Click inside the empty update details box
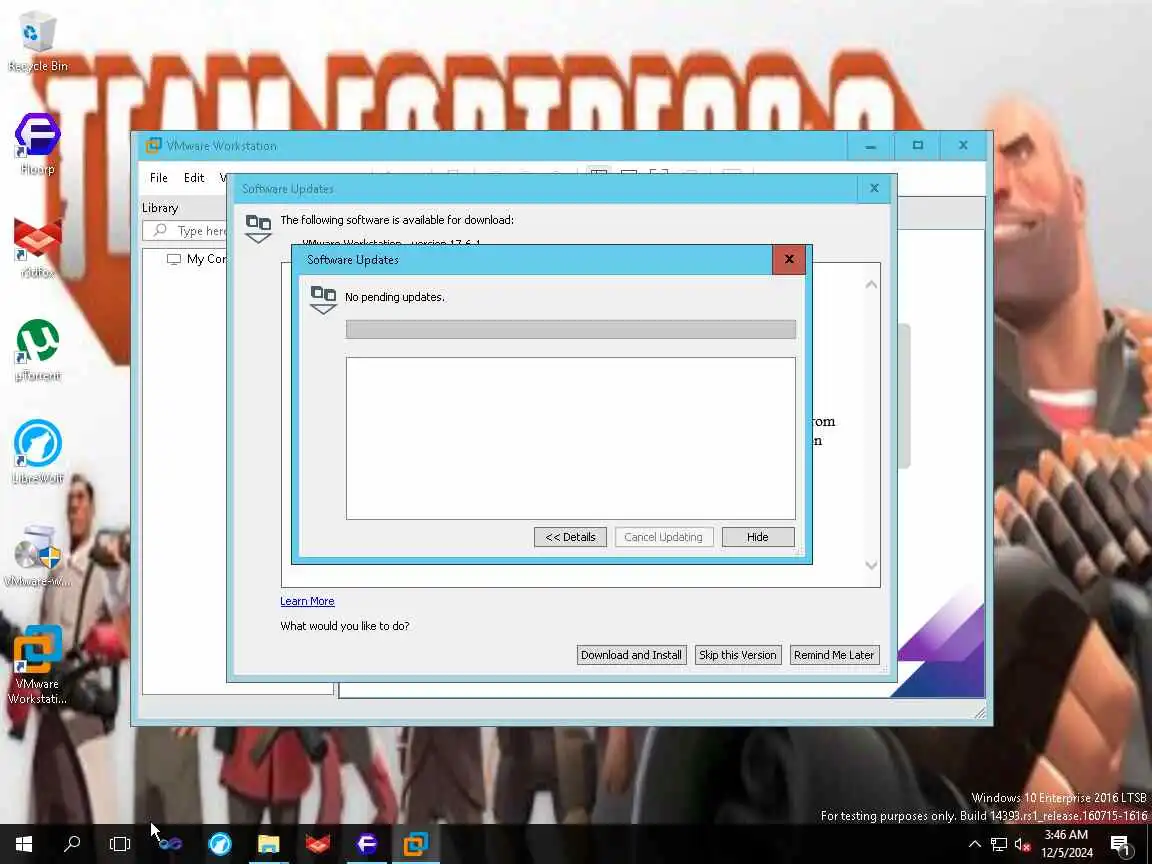 click(571, 438)
